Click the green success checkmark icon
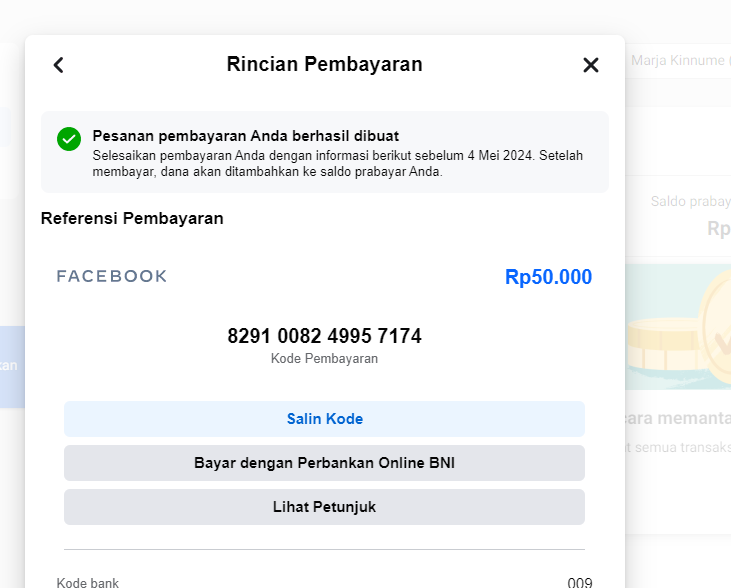 pos(69,138)
